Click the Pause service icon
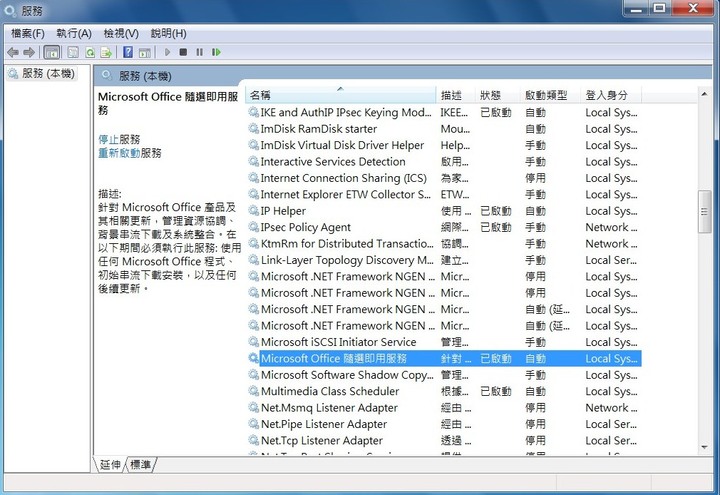 click(199, 52)
